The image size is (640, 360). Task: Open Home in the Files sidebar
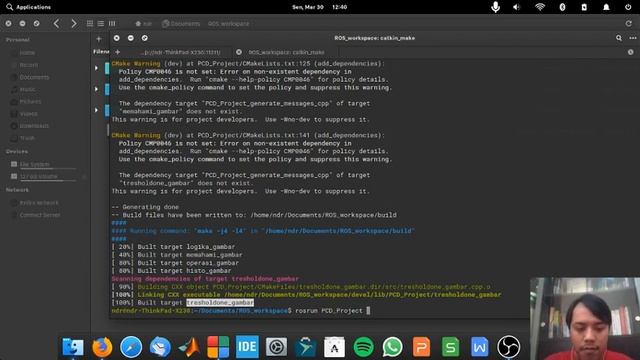click(x=27, y=53)
